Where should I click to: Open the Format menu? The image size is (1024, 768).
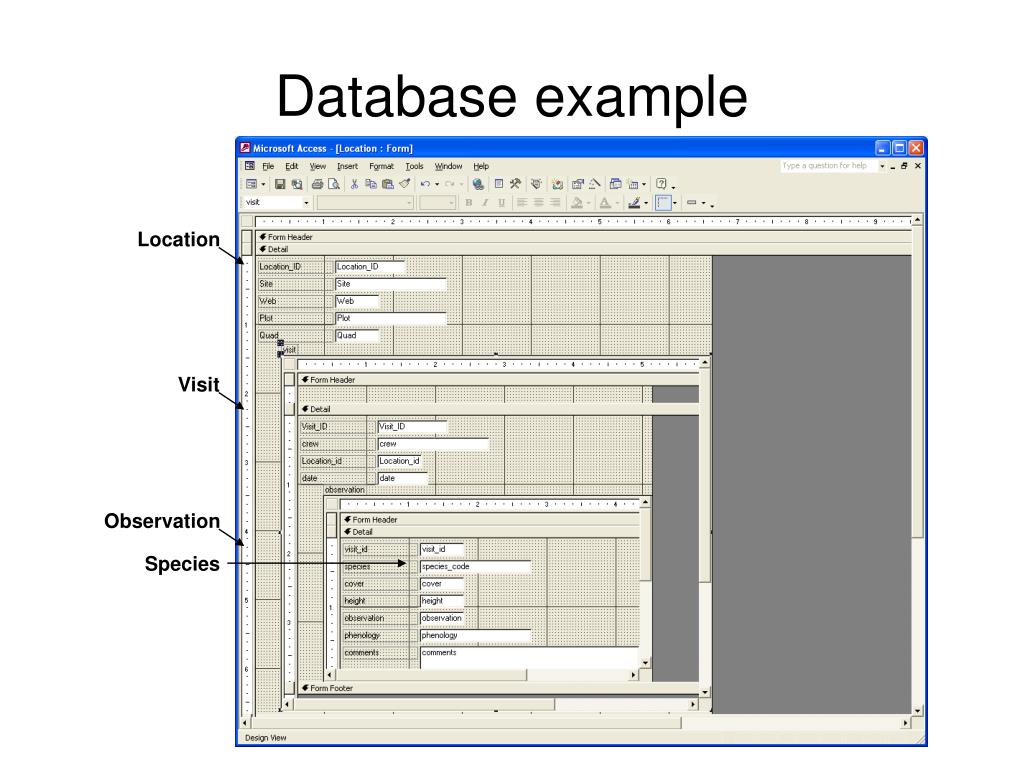pos(381,166)
